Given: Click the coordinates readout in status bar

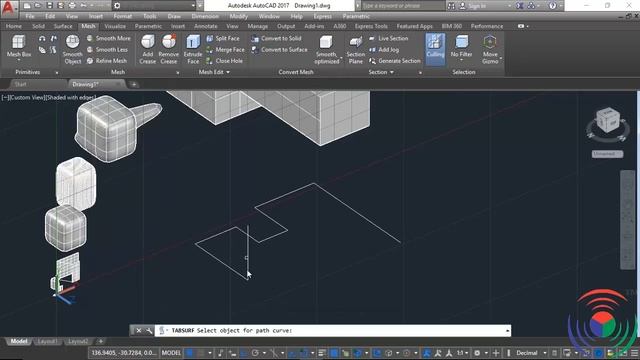Looking at the screenshot, I should [123, 353].
